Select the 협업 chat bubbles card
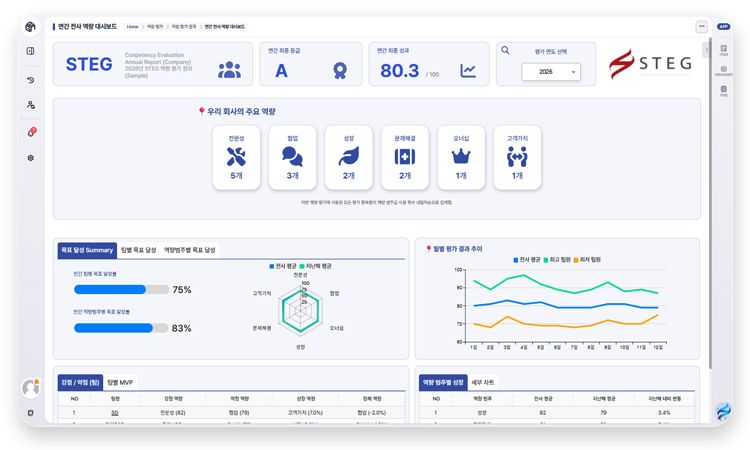Viewport: 750px width, 450px height. coord(292,157)
